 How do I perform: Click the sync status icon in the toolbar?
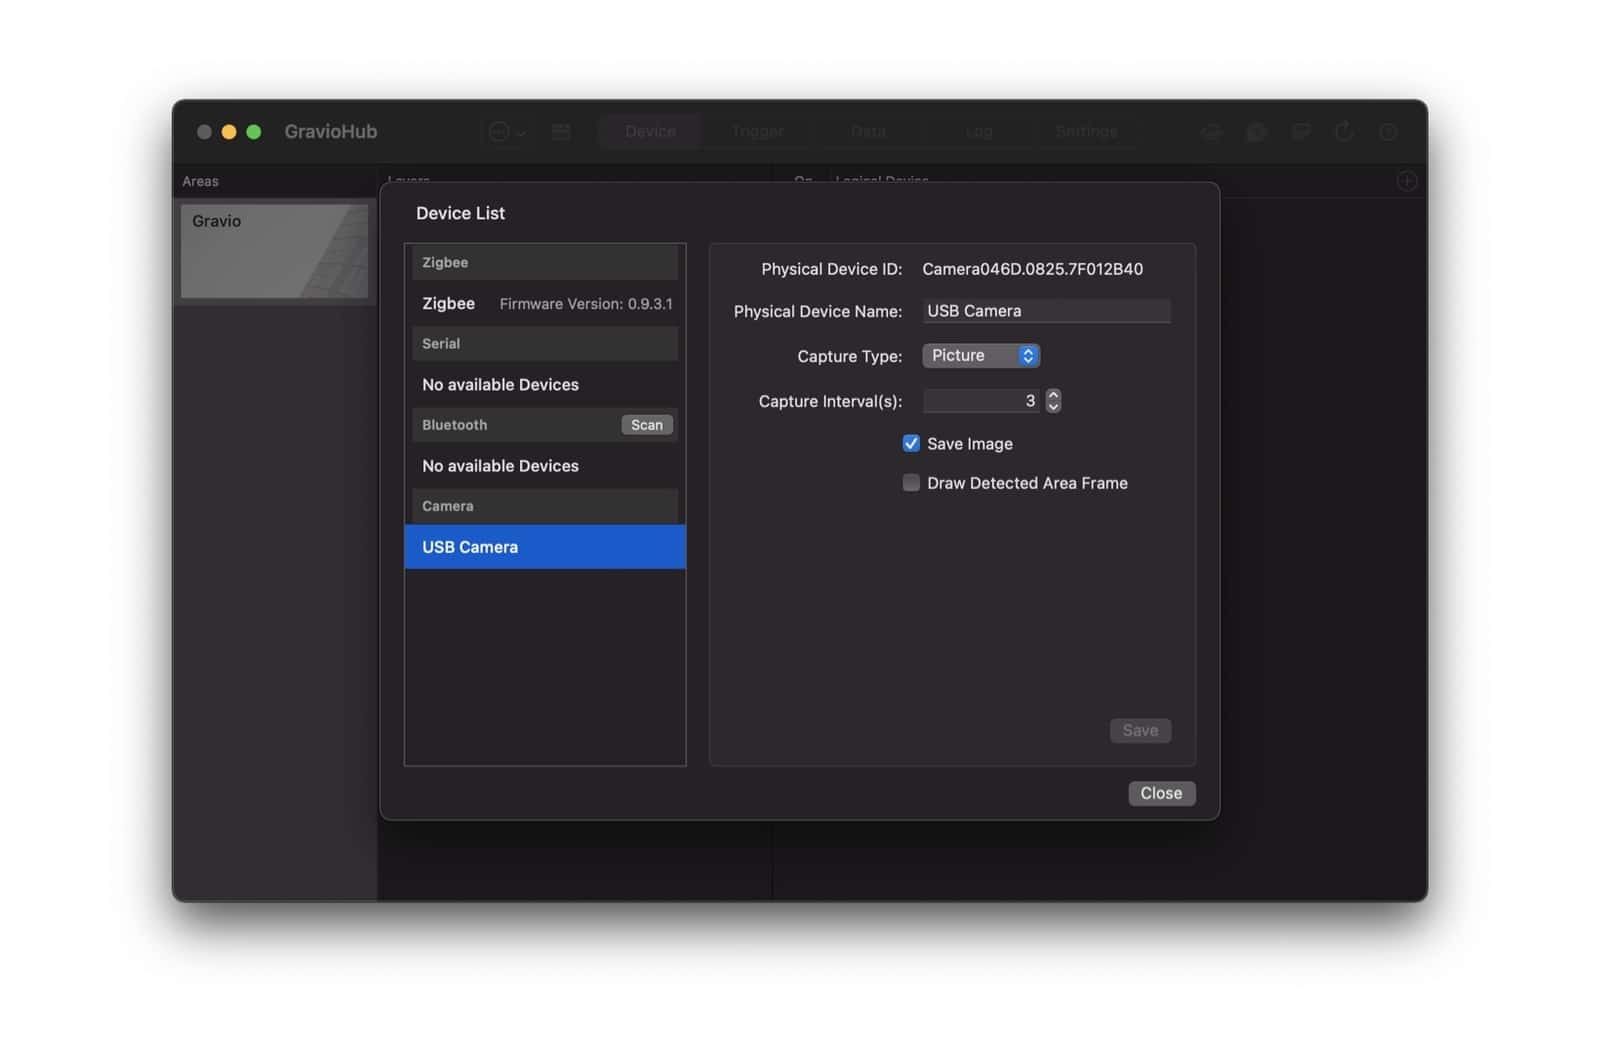click(x=1211, y=131)
